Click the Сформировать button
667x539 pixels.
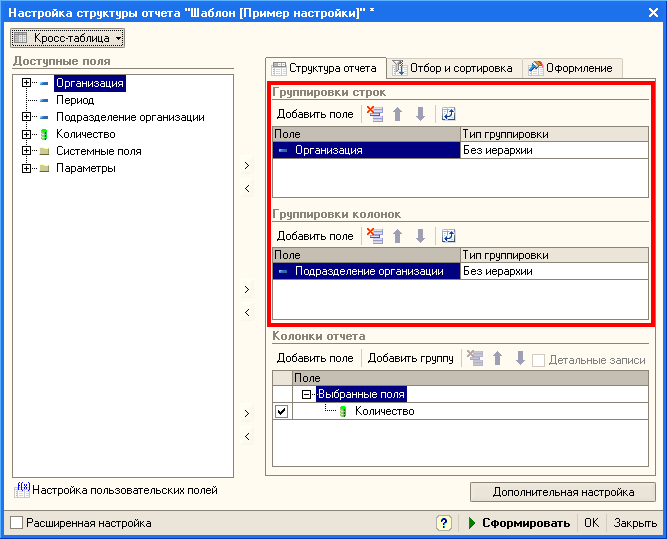click(x=518, y=523)
